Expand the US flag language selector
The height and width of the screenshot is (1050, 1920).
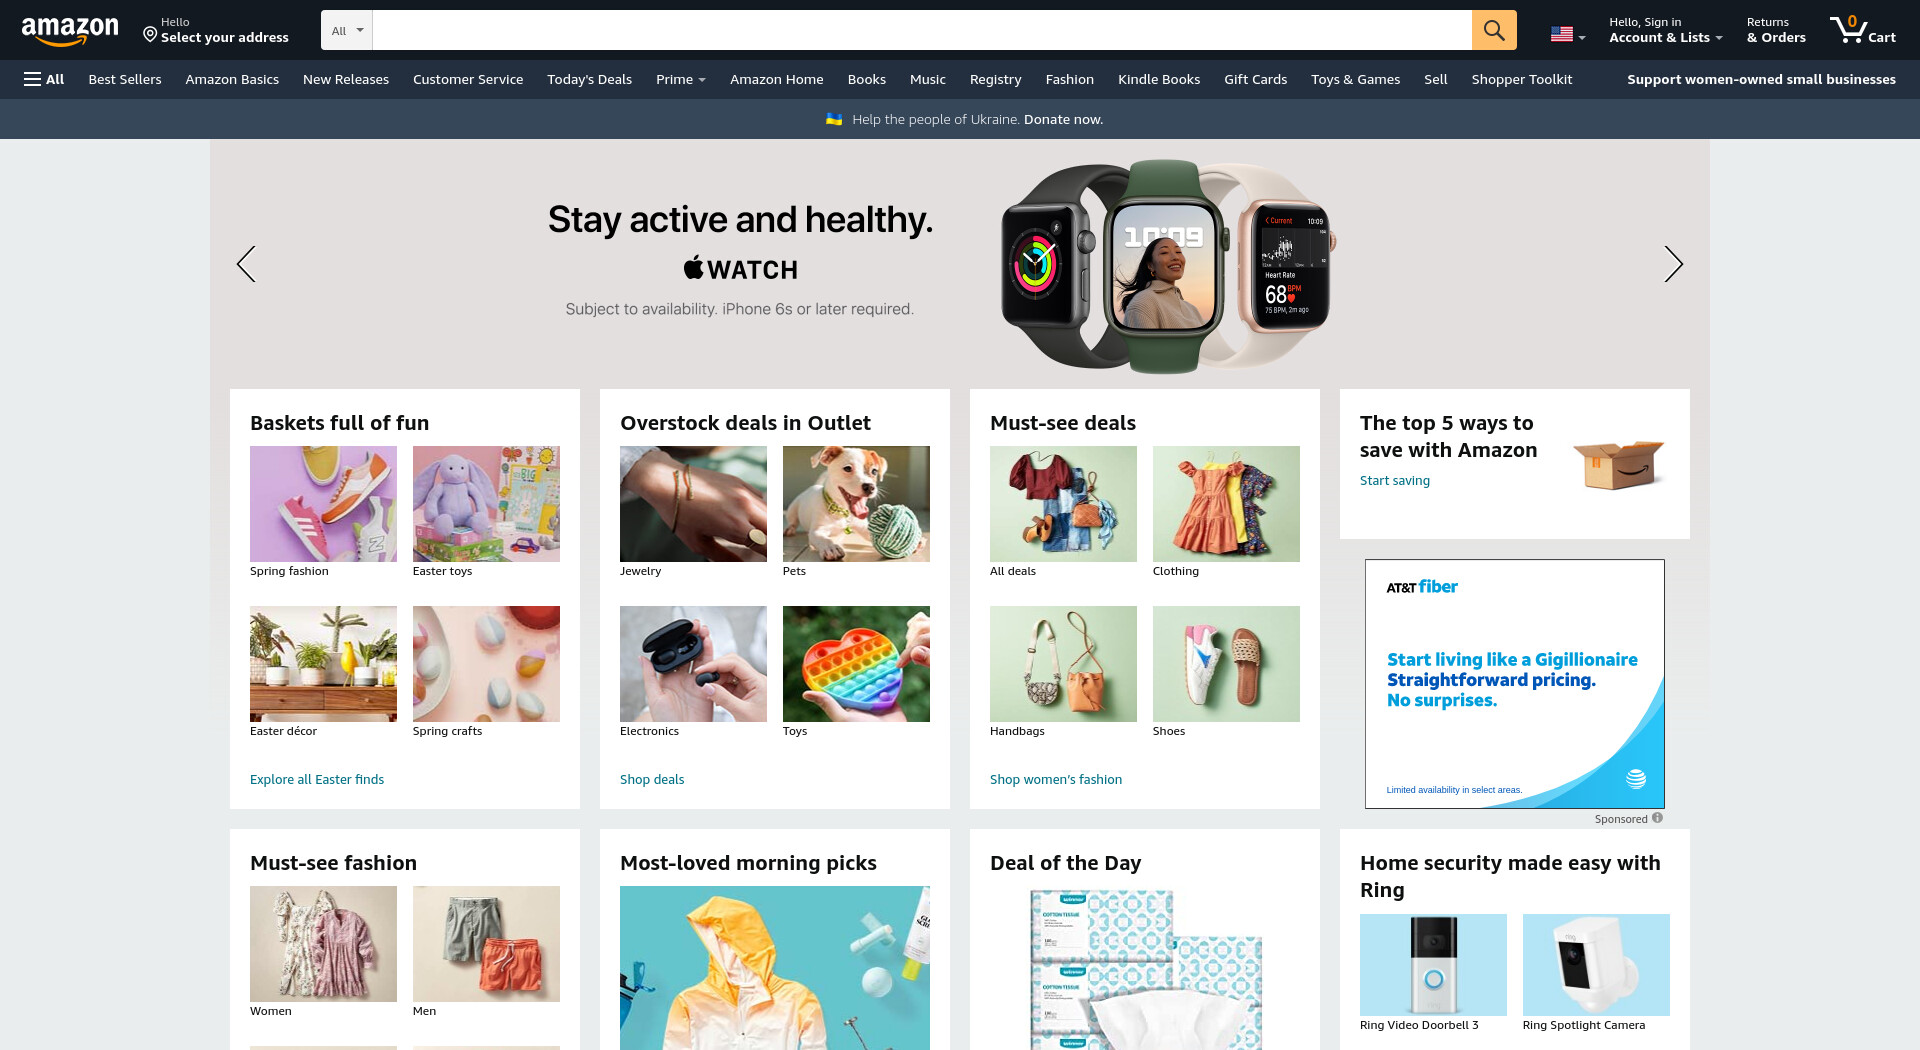point(1568,35)
